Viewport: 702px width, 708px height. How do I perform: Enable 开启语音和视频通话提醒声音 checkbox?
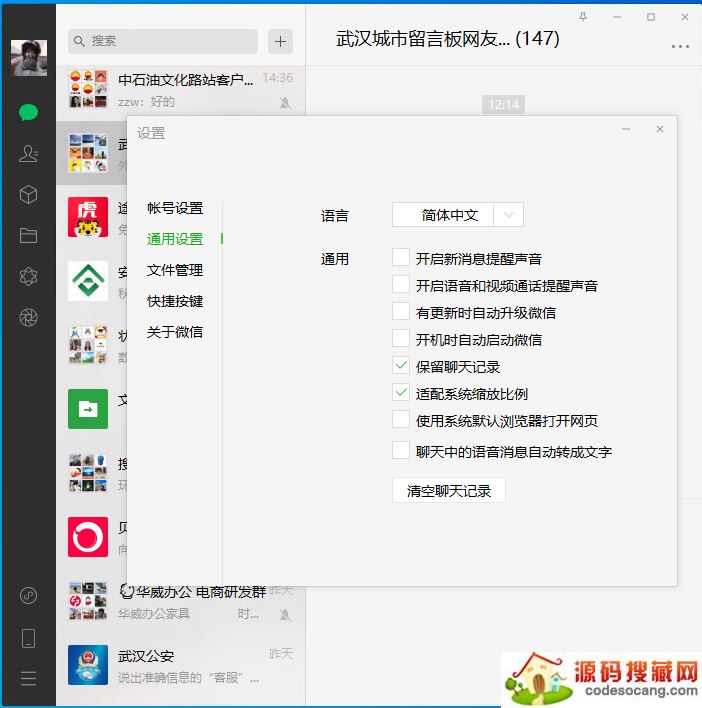pyautogui.click(x=401, y=284)
